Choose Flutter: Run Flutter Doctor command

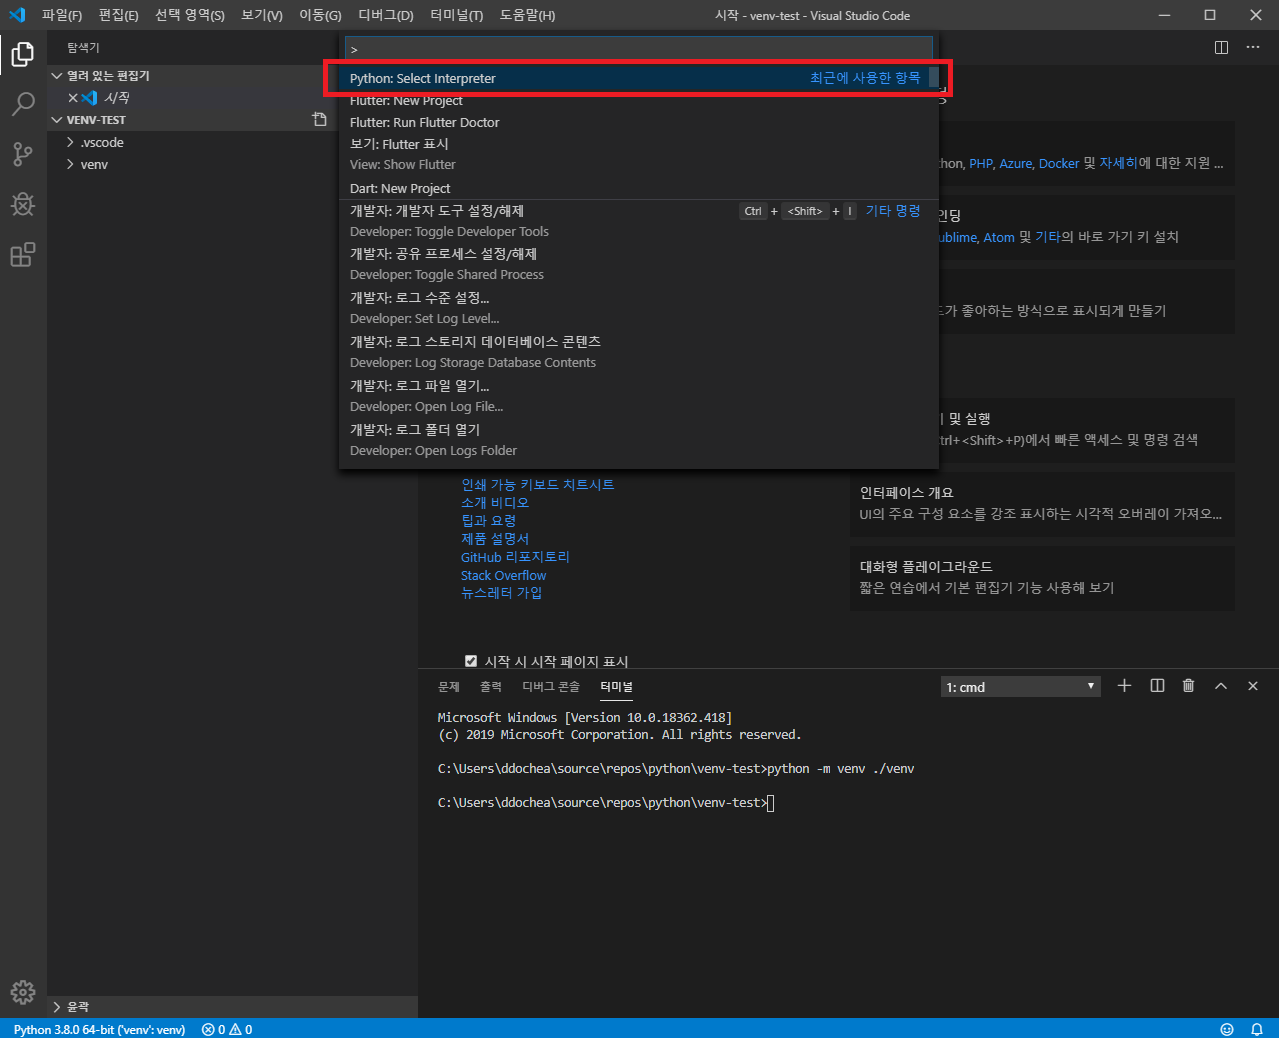point(639,122)
